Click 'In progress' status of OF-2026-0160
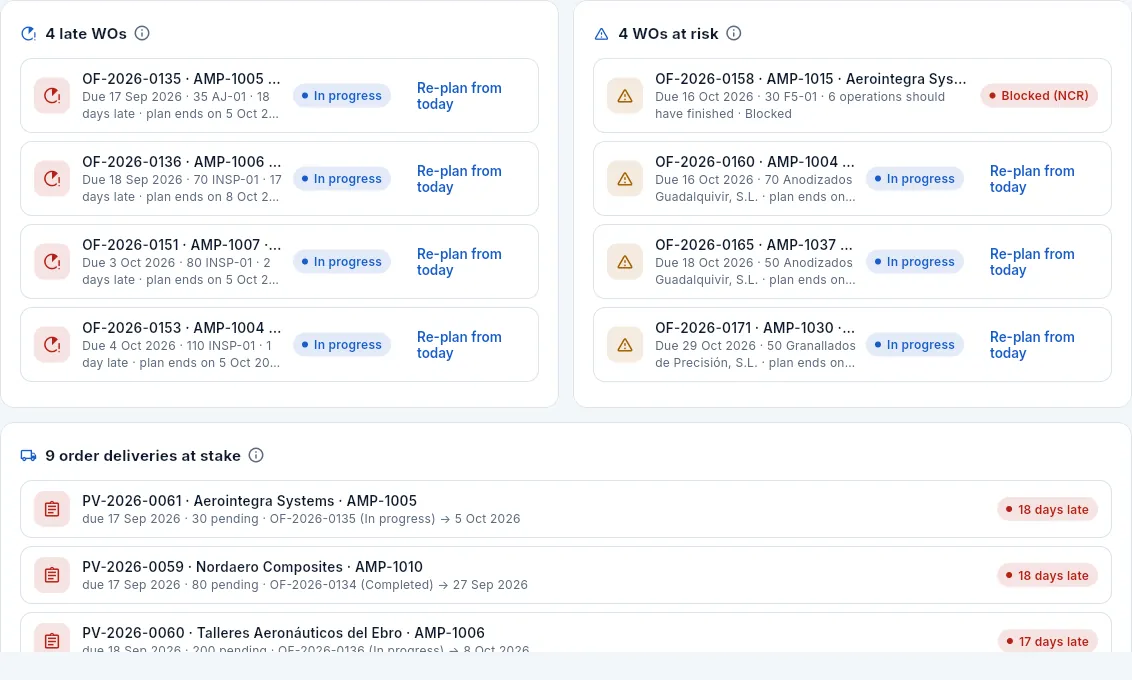1132x680 pixels. coord(915,179)
